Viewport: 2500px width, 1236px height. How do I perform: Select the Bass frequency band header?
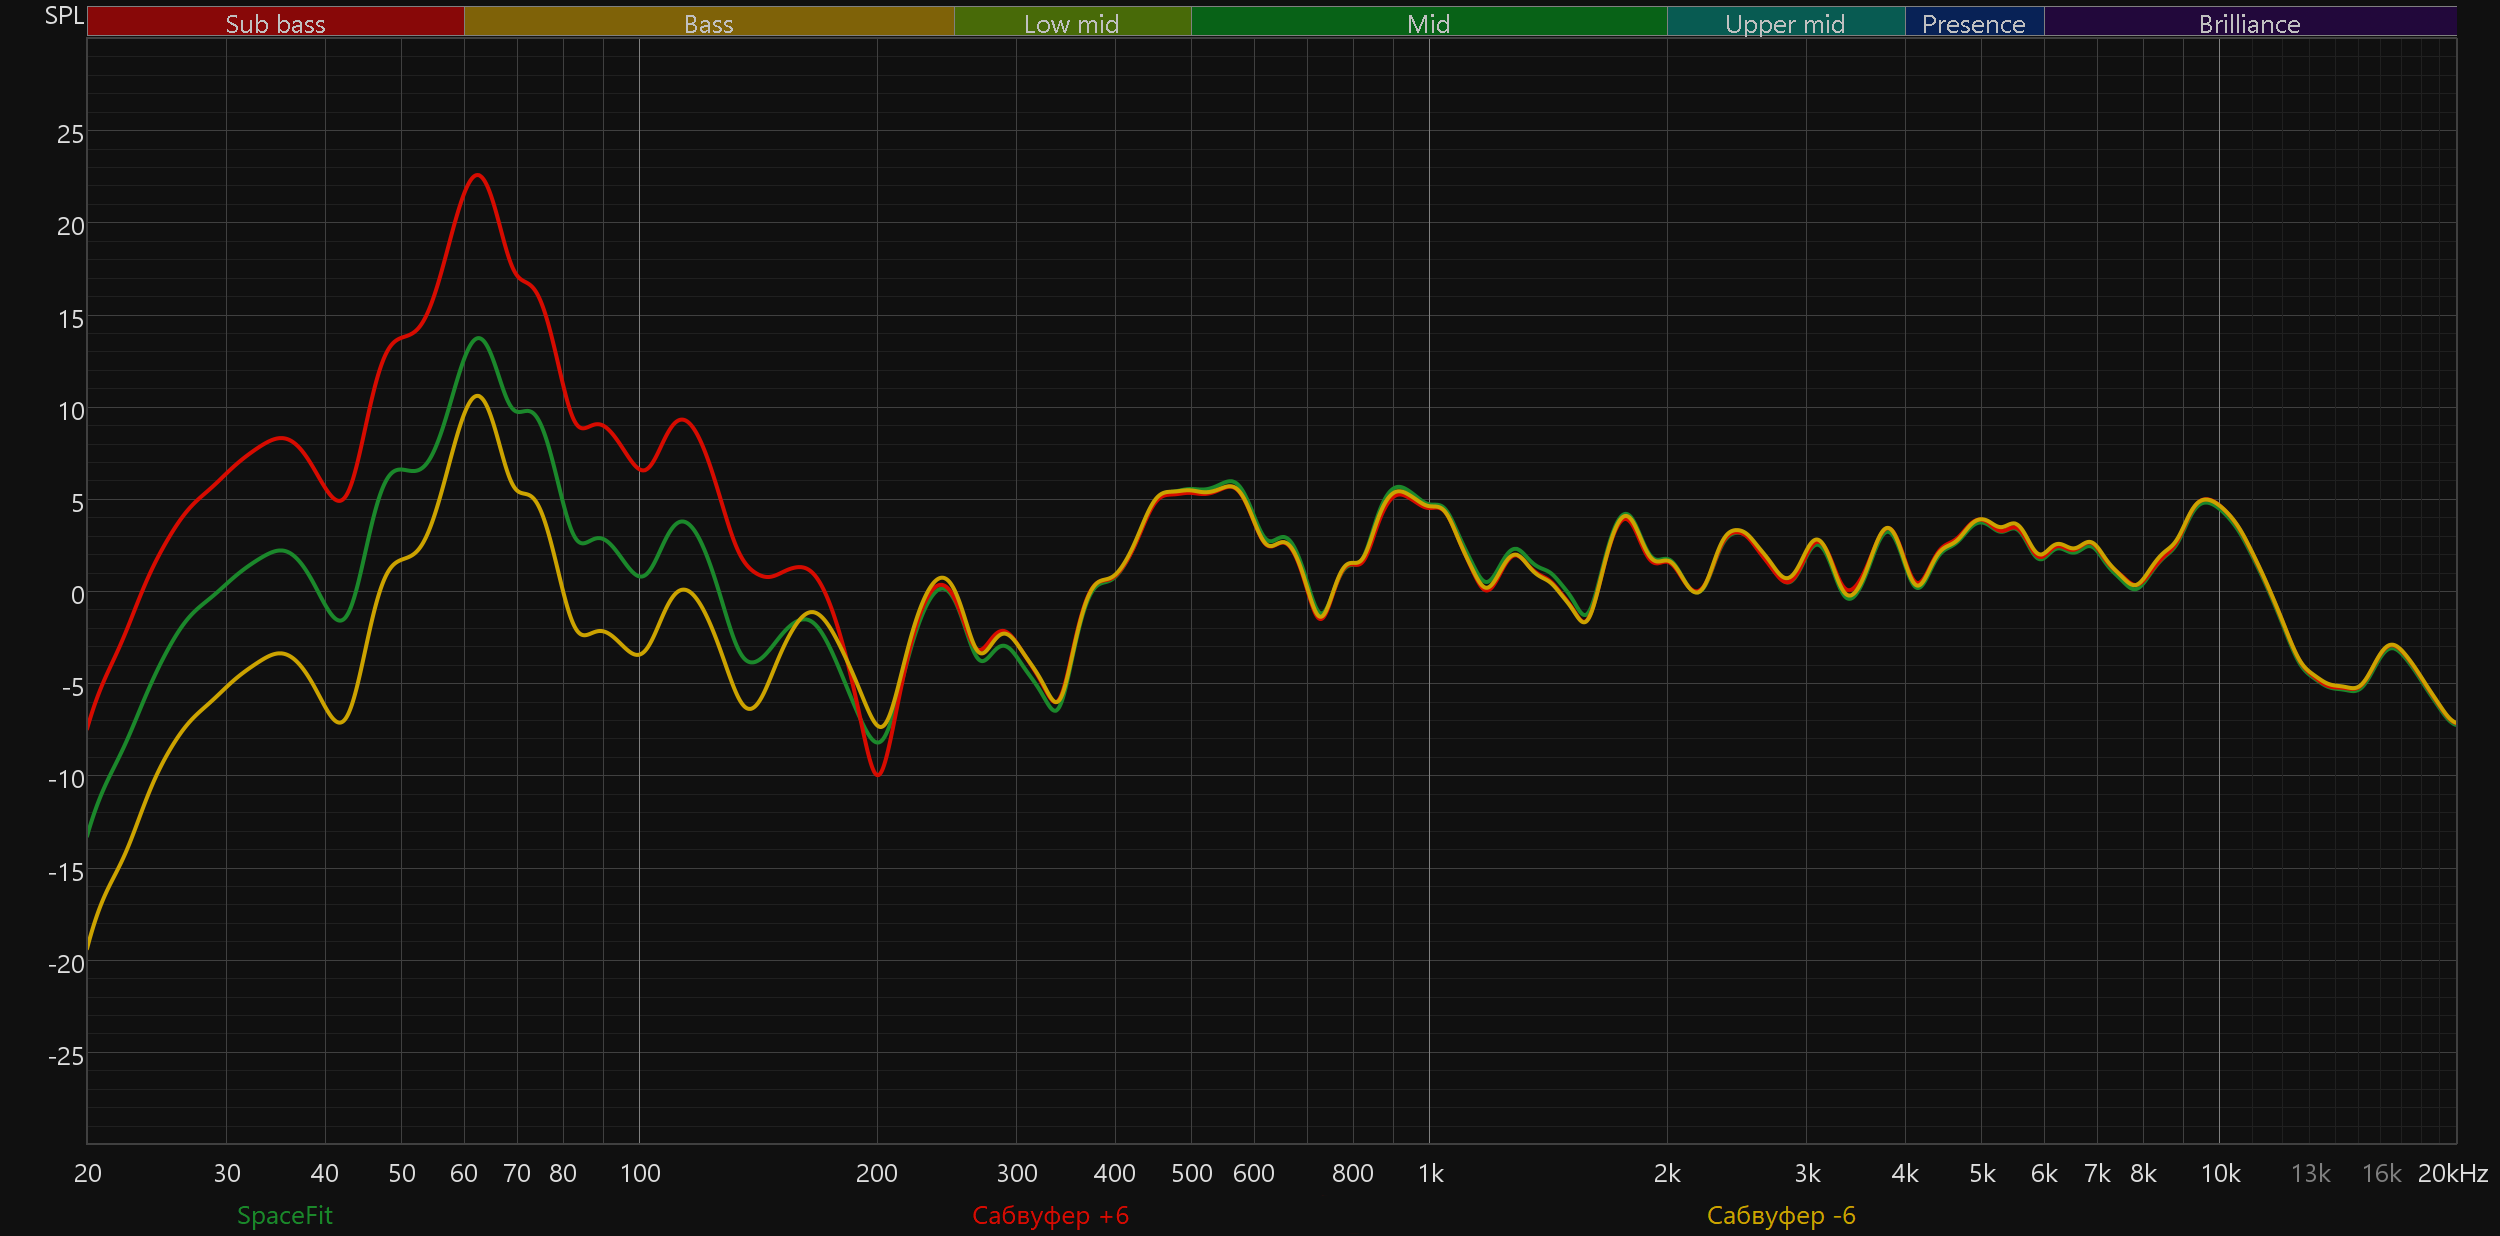click(708, 23)
